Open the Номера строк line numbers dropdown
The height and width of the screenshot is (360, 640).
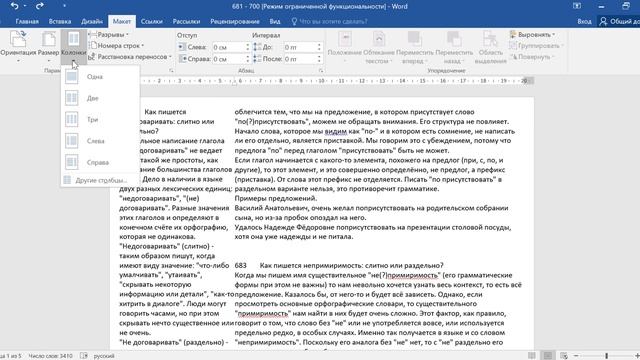pos(116,46)
